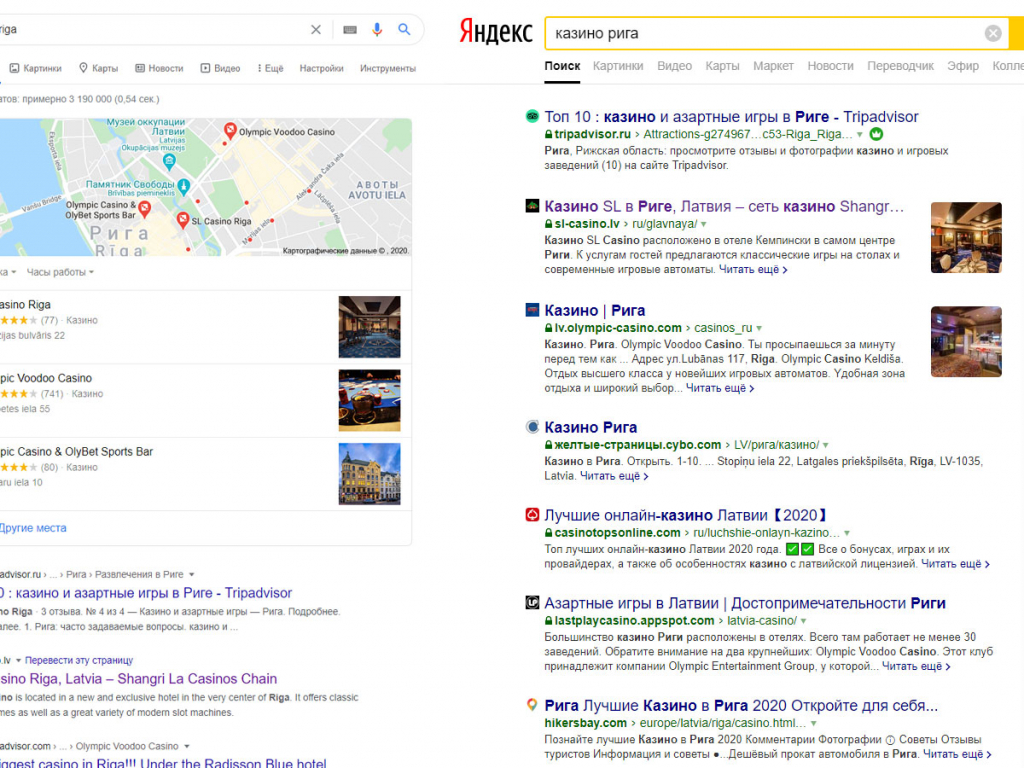
Task: Open Google Инструменты search tools
Action: [388, 68]
